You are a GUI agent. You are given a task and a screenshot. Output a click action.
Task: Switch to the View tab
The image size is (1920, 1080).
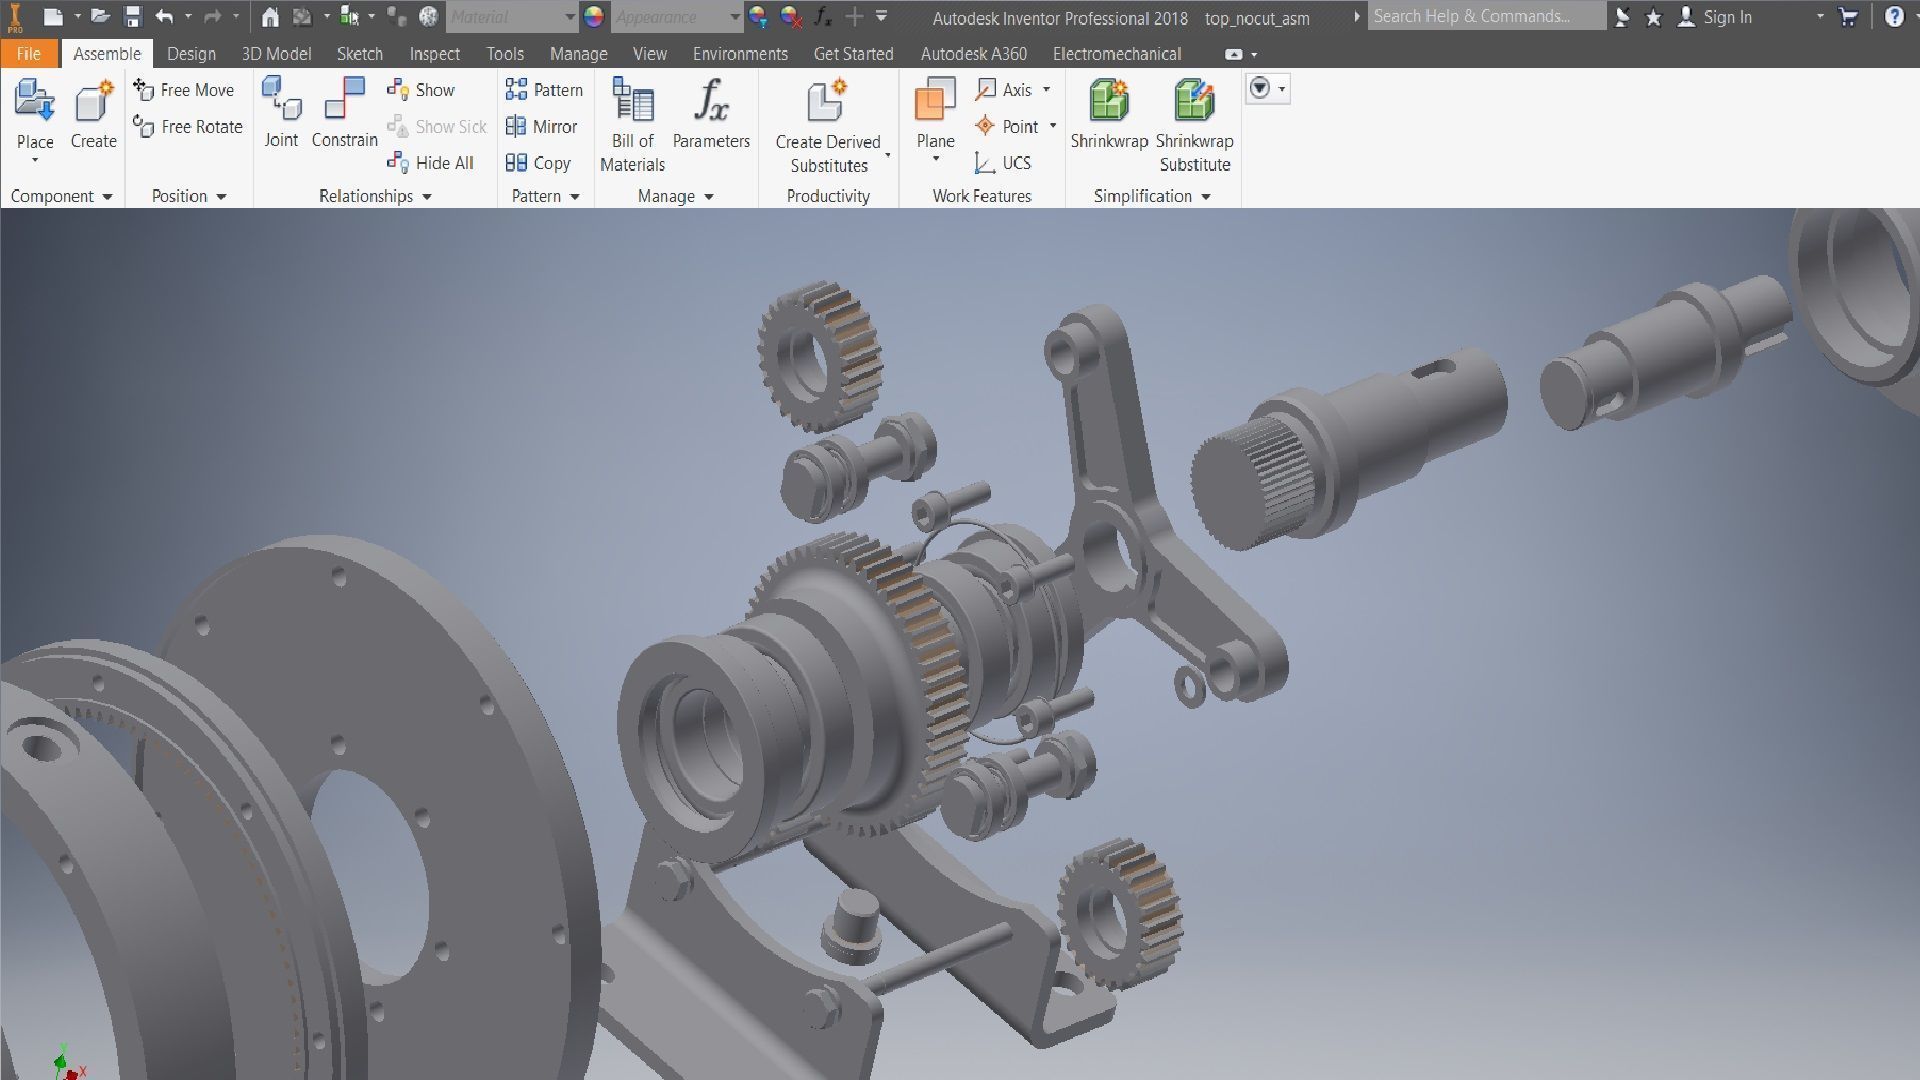coord(649,54)
